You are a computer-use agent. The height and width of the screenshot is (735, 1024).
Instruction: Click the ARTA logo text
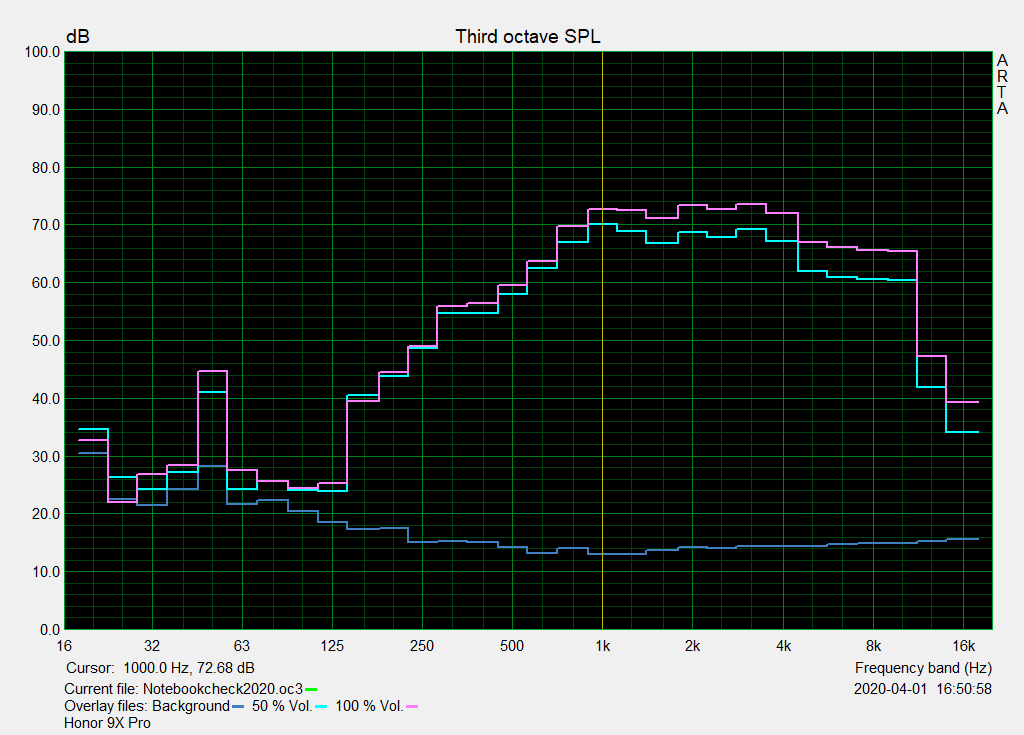point(1002,84)
